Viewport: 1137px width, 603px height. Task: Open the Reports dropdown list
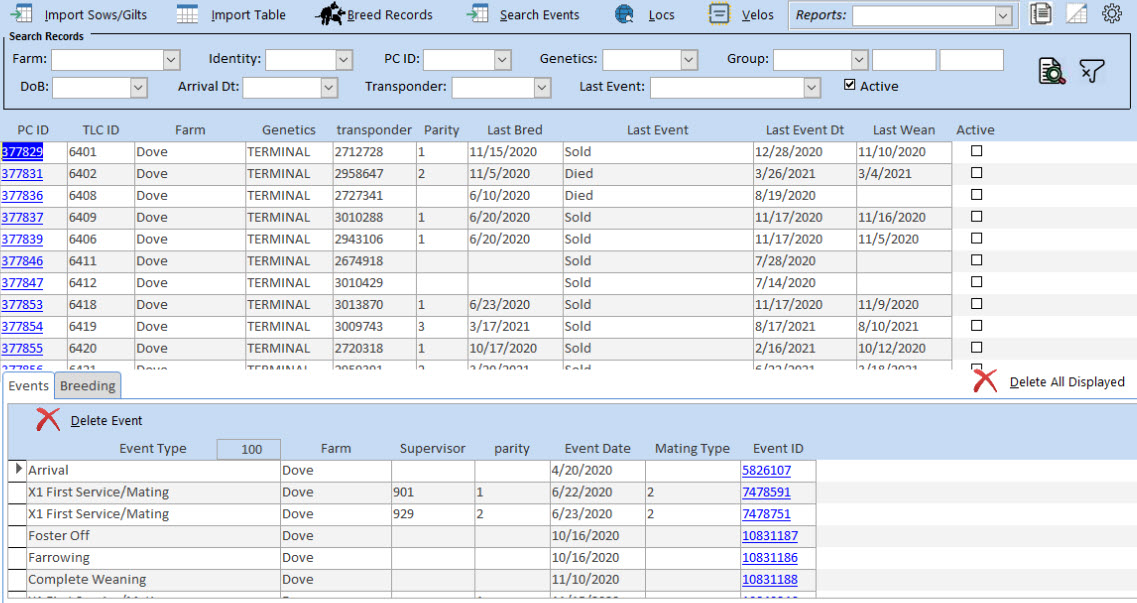[1003, 16]
